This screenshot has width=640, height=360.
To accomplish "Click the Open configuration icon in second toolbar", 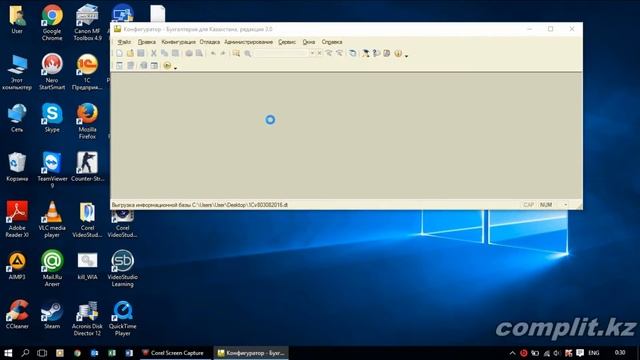I will pyautogui.click(x=119, y=65).
